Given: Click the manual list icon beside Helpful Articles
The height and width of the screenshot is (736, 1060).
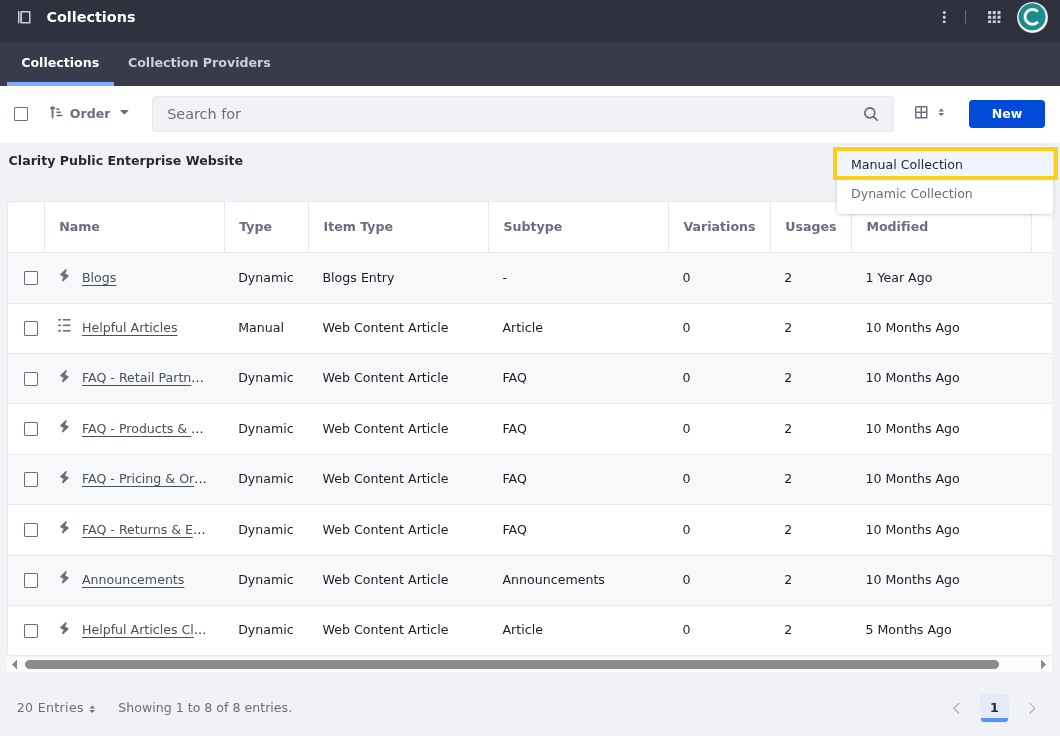Looking at the screenshot, I should coord(64,326).
